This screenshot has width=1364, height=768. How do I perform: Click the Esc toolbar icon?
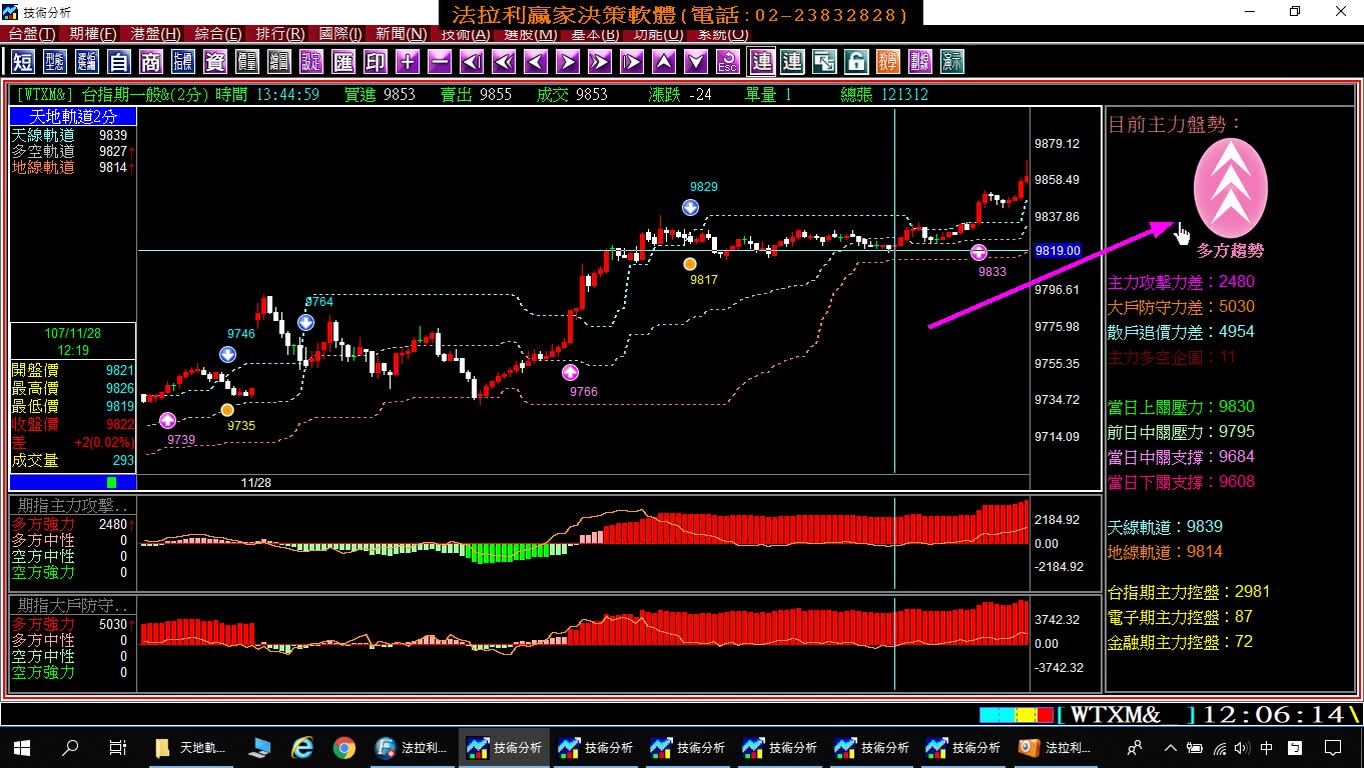728,62
